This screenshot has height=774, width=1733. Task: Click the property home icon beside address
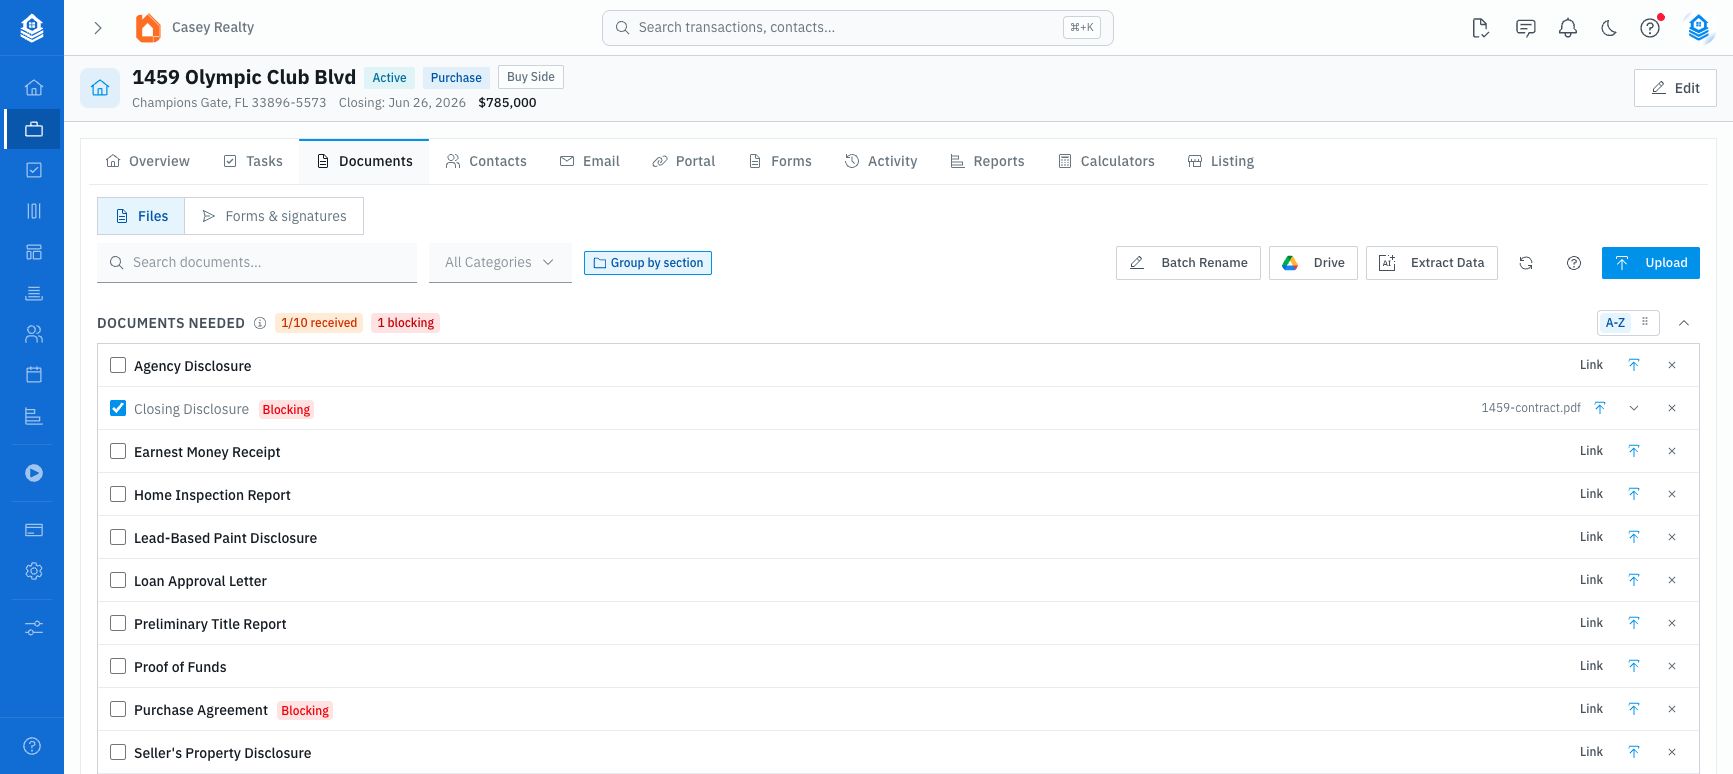click(100, 88)
